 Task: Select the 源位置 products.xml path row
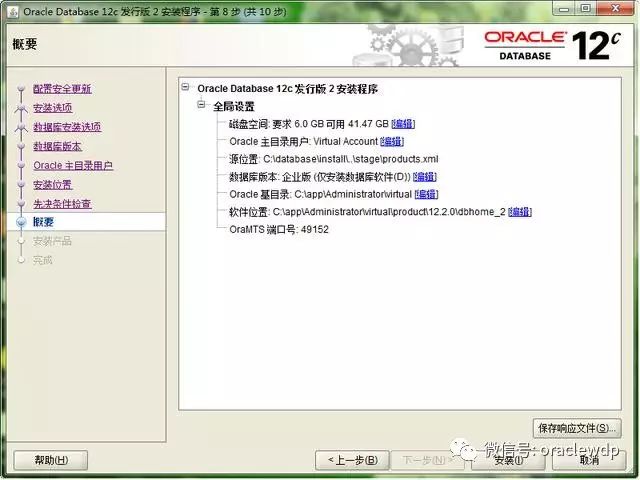click(333, 159)
